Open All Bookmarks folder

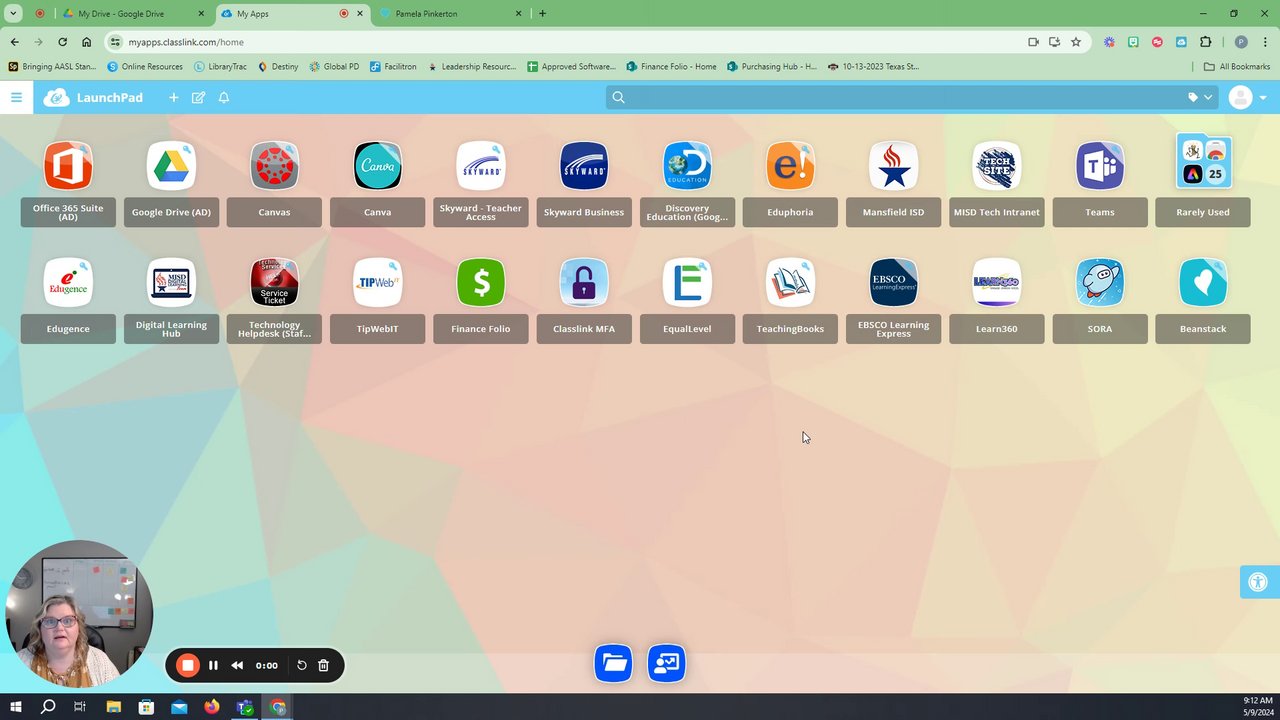pos(1237,66)
